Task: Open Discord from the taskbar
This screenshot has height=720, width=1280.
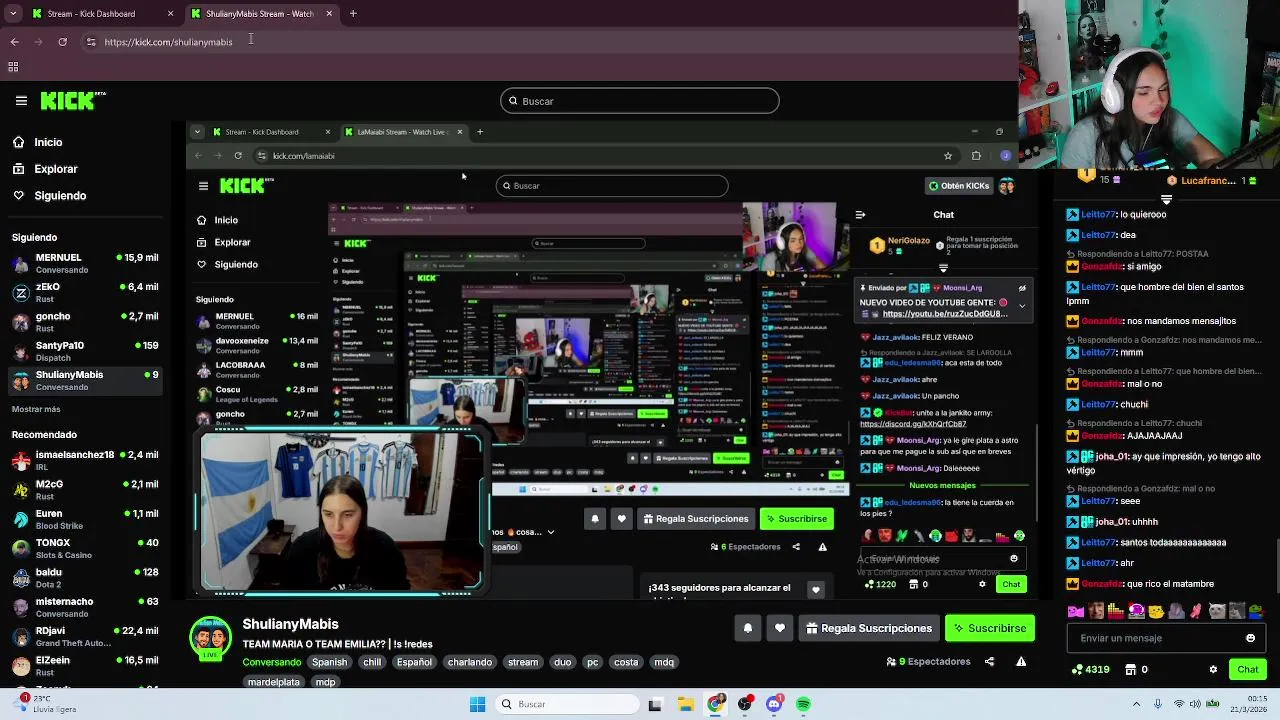Action: (x=774, y=704)
